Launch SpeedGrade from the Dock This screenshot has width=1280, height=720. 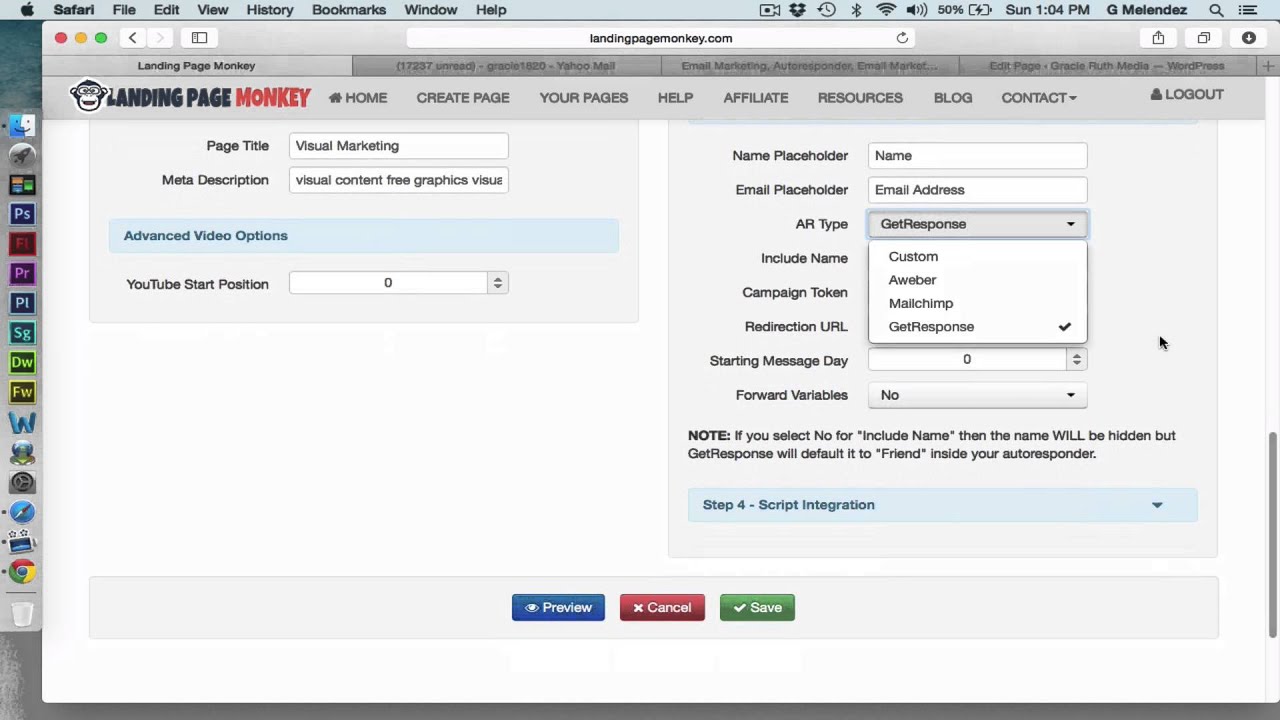pyautogui.click(x=22, y=333)
